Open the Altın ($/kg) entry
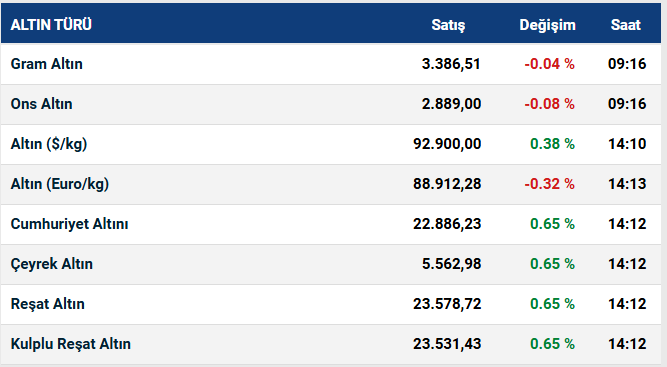This screenshot has height=367, width=667. click(49, 144)
